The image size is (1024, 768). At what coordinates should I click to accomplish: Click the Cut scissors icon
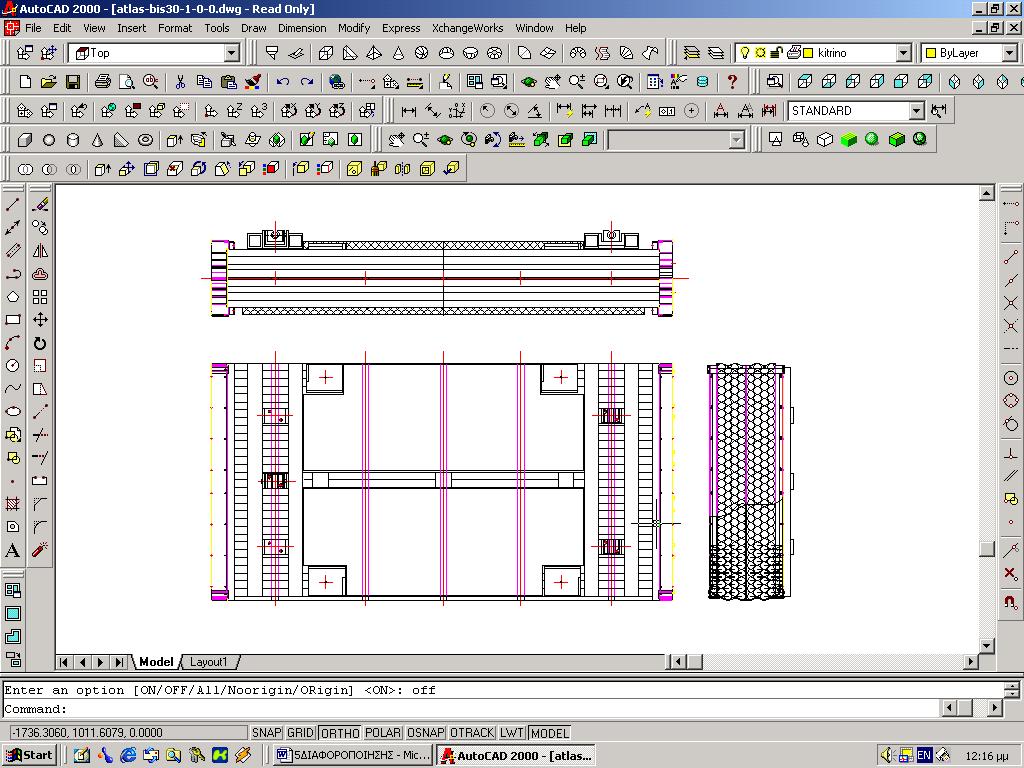click(x=180, y=82)
